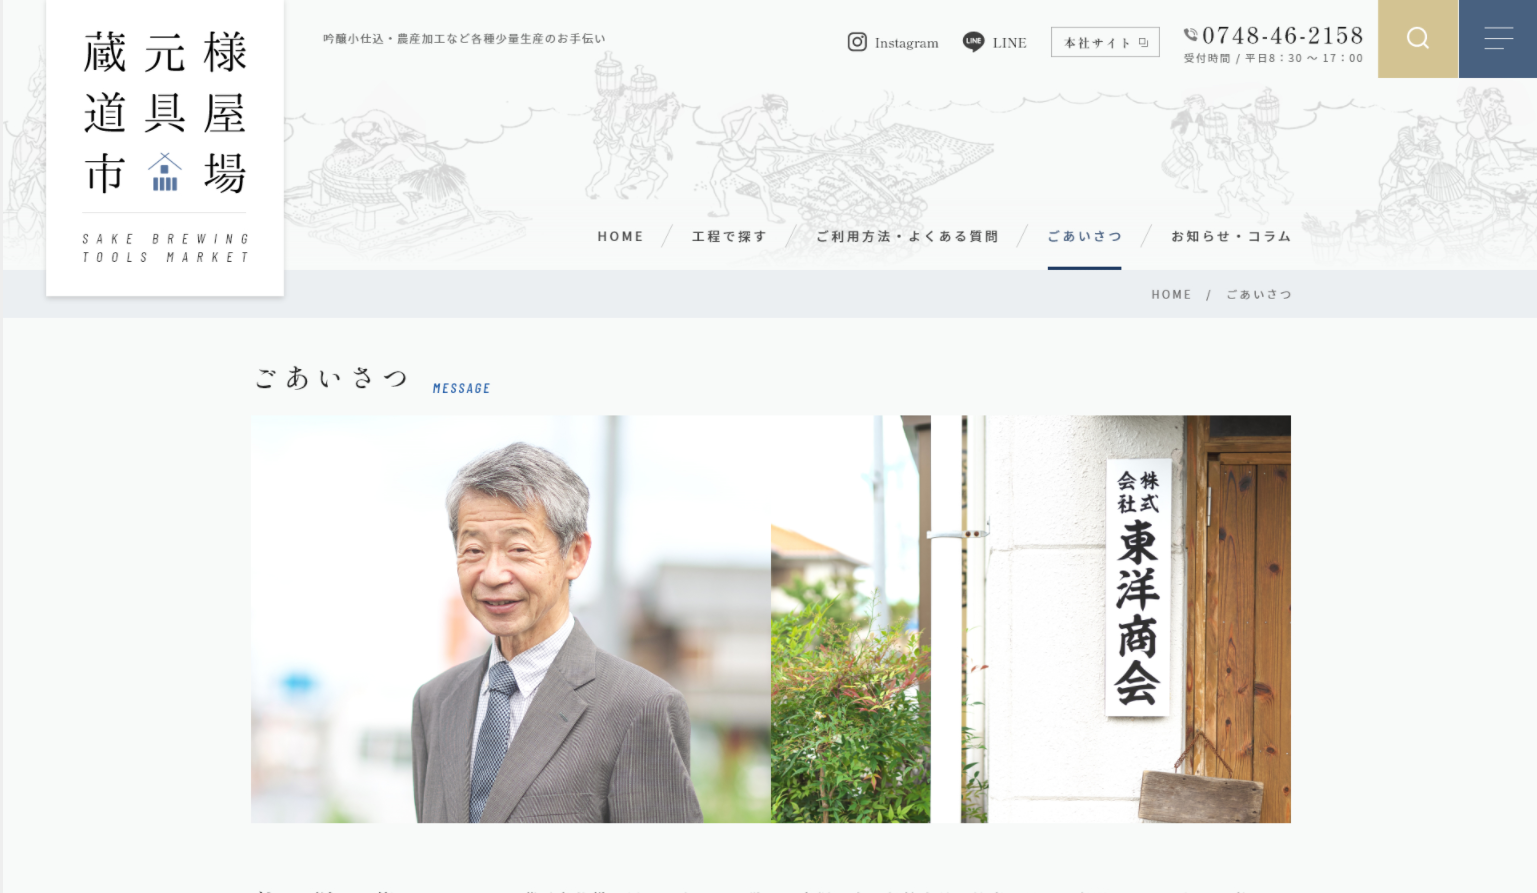
Task: Select the ごあいさつ navigation tab
Action: coord(1084,237)
